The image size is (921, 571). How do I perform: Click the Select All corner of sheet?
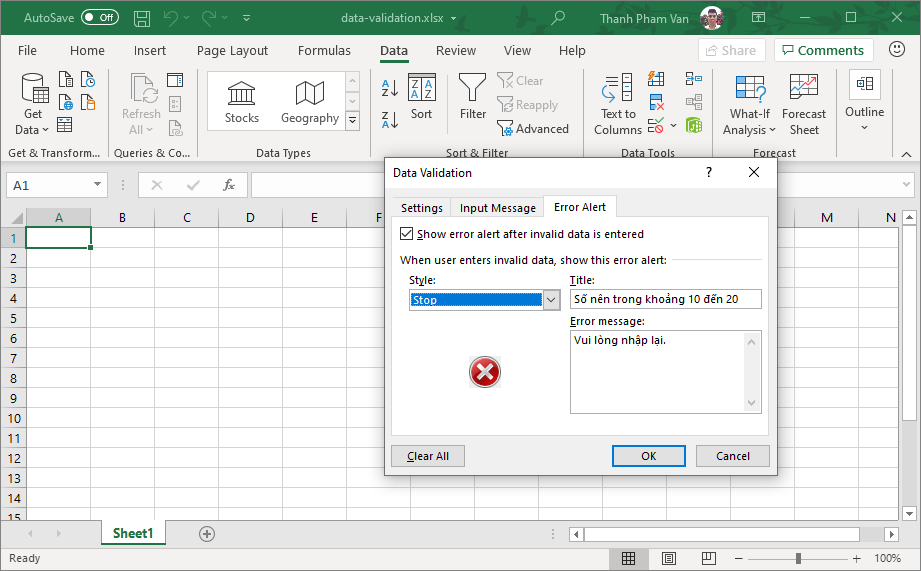pos(16,217)
